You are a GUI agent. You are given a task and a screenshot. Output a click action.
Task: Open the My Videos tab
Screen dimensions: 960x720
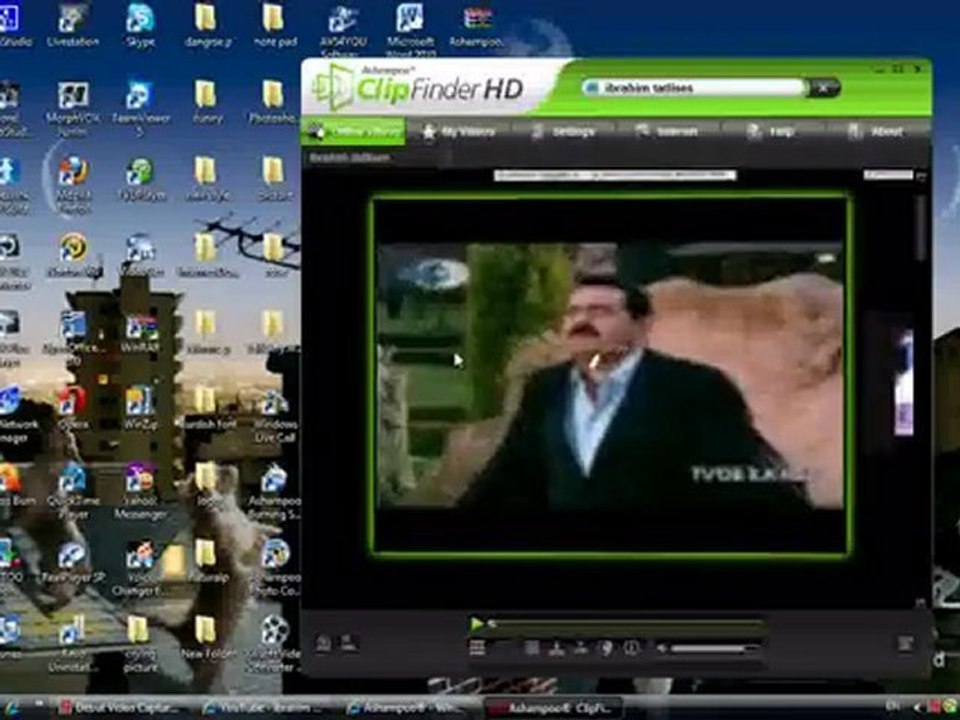(458, 131)
